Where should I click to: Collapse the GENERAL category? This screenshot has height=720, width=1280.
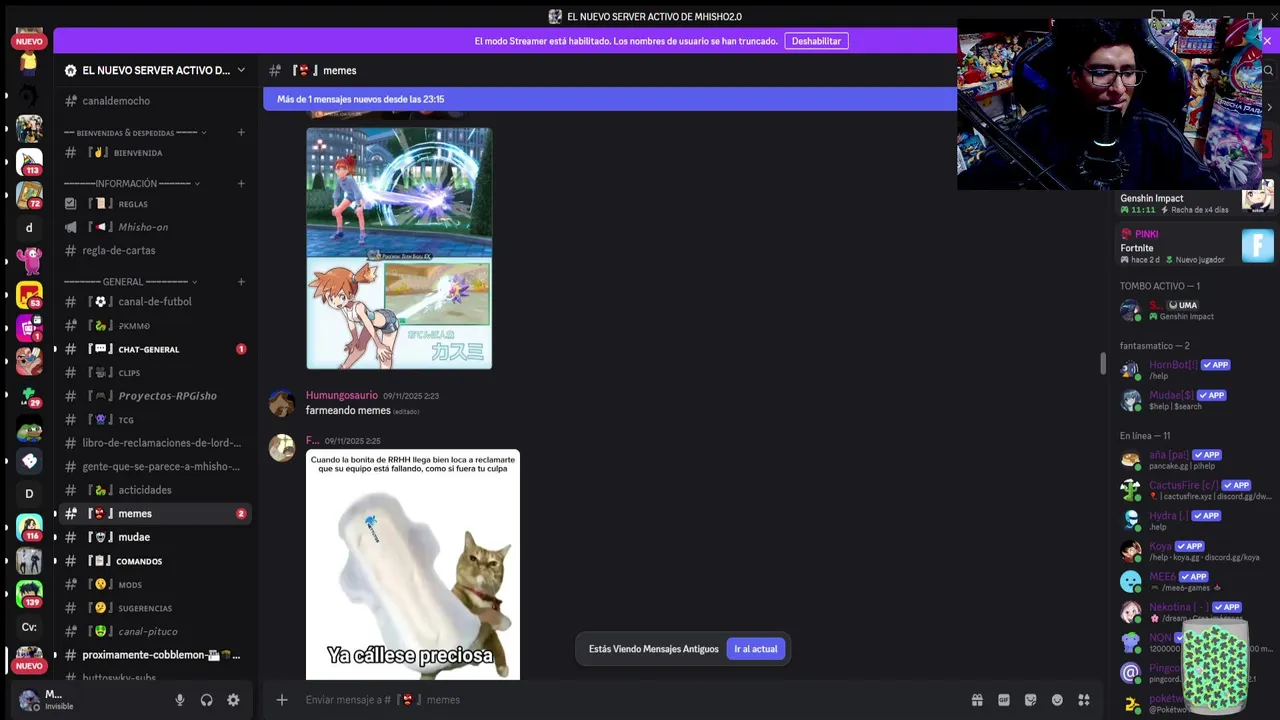(131, 282)
